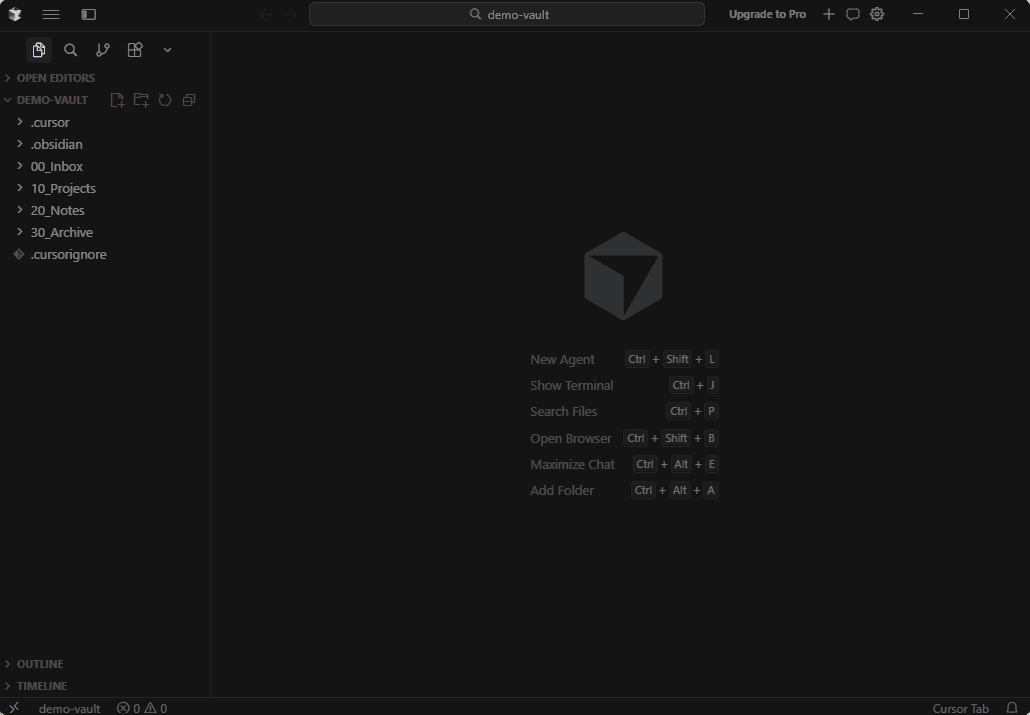1030x715 pixels.
Task: Click New Agent shortcut hint
Action: [x=624, y=359]
